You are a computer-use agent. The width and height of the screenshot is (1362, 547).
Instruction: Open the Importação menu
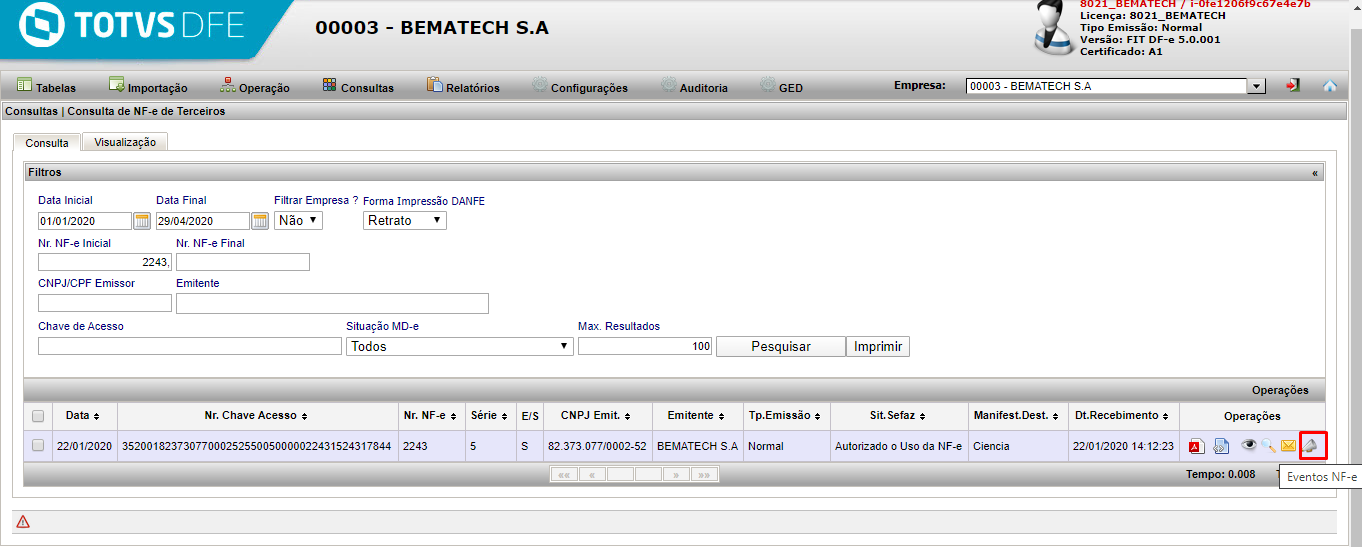pyautogui.click(x=148, y=87)
